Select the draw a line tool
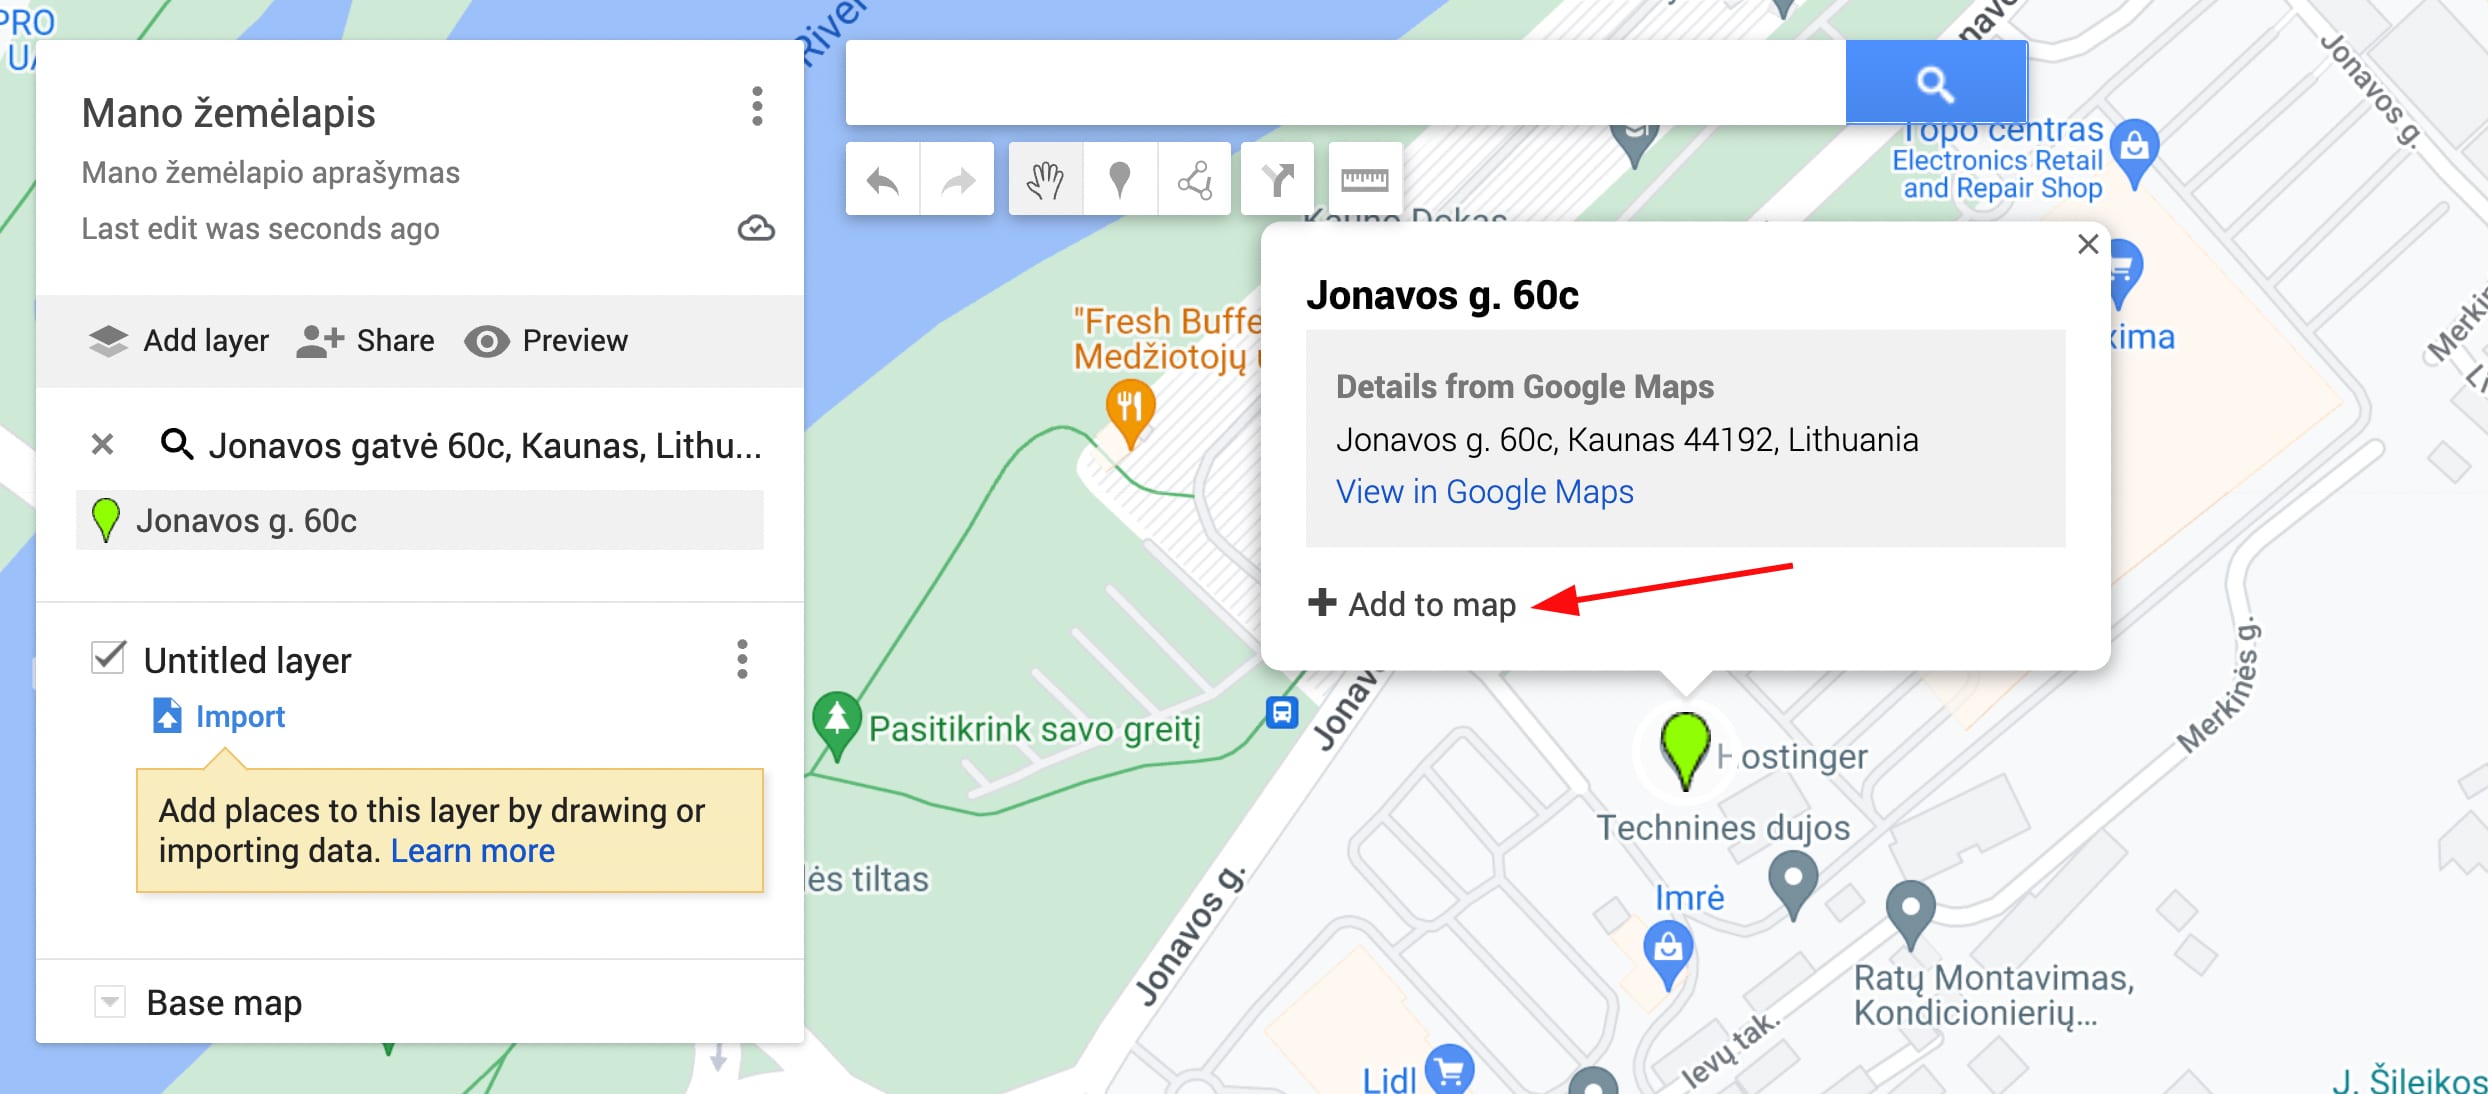This screenshot has height=1094, width=2488. pyautogui.click(x=1195, y=180)
